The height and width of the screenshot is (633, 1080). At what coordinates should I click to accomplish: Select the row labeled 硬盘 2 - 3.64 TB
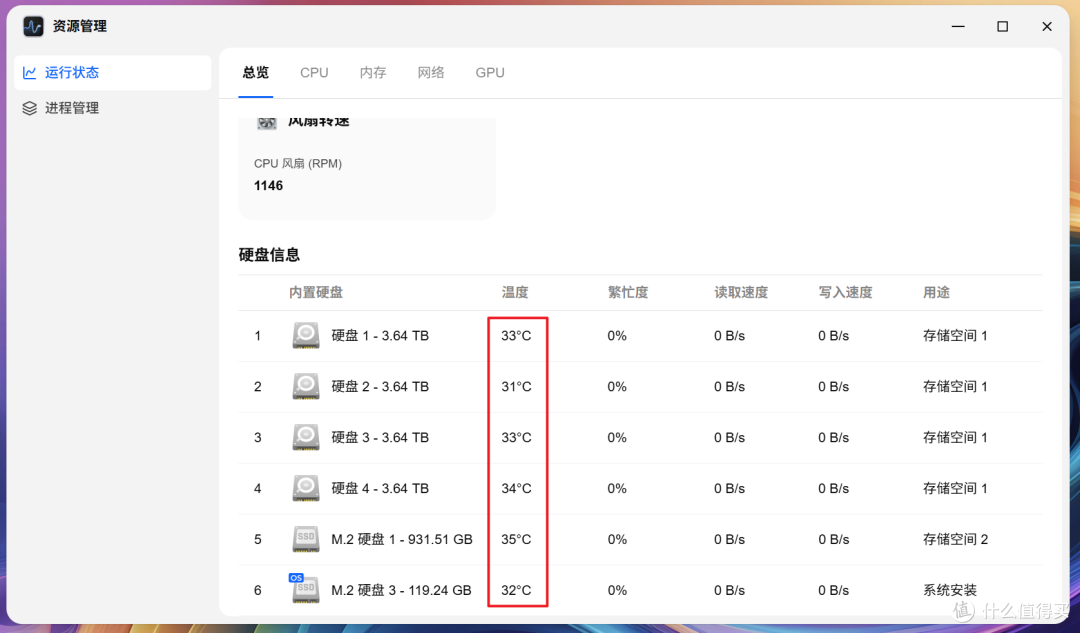click(640, 386)
